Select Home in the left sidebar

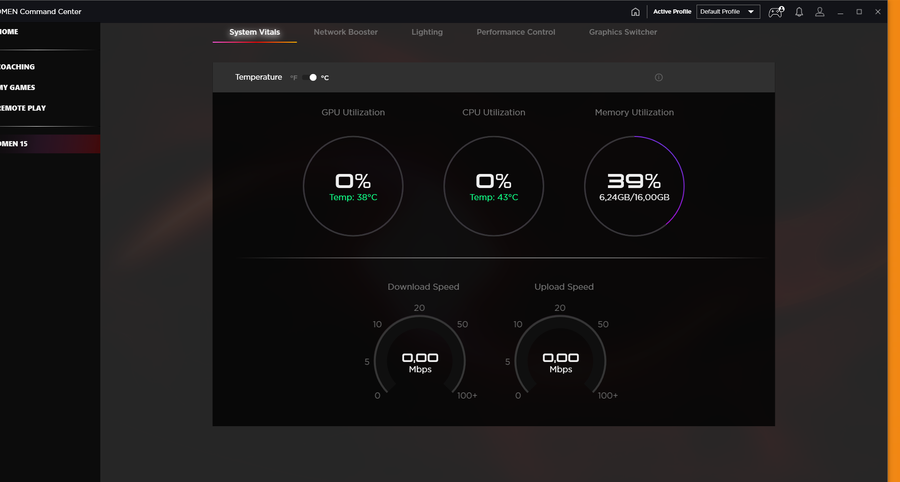pos(10,32)
